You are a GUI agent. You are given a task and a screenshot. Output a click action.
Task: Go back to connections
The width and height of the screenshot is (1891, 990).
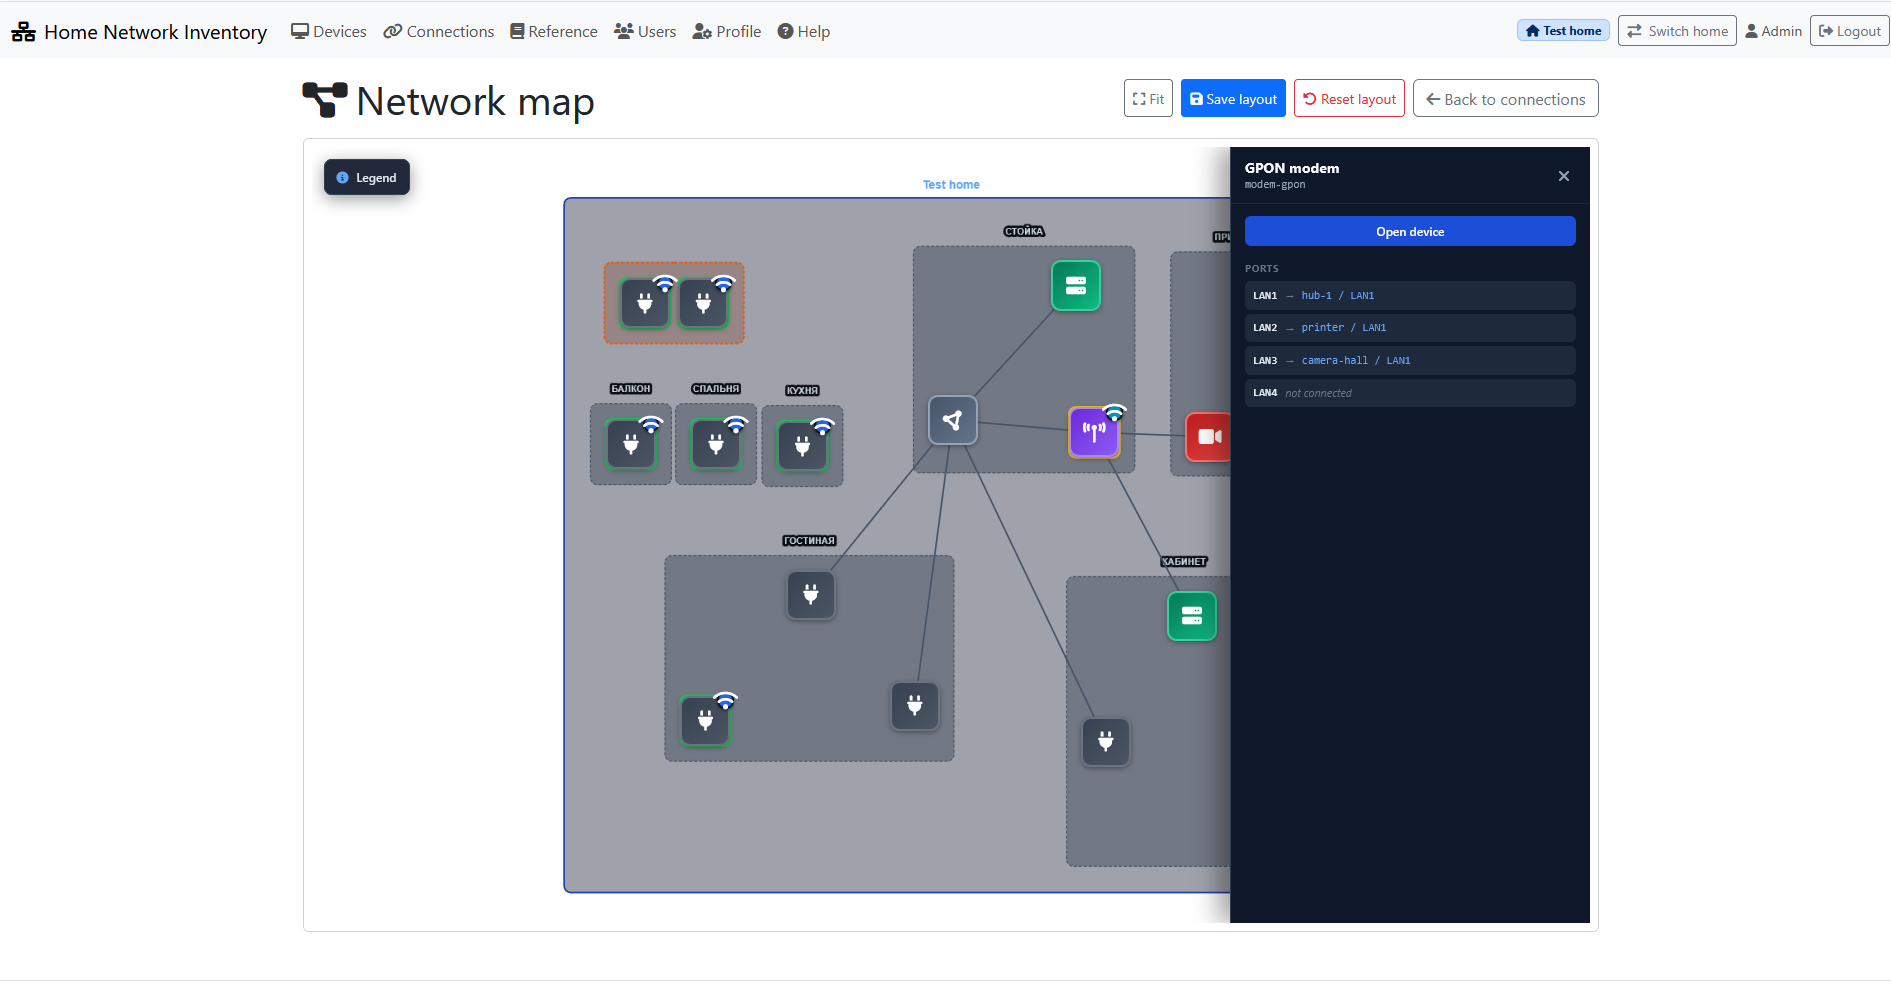pyautogui.click(x=1505, y=98)
